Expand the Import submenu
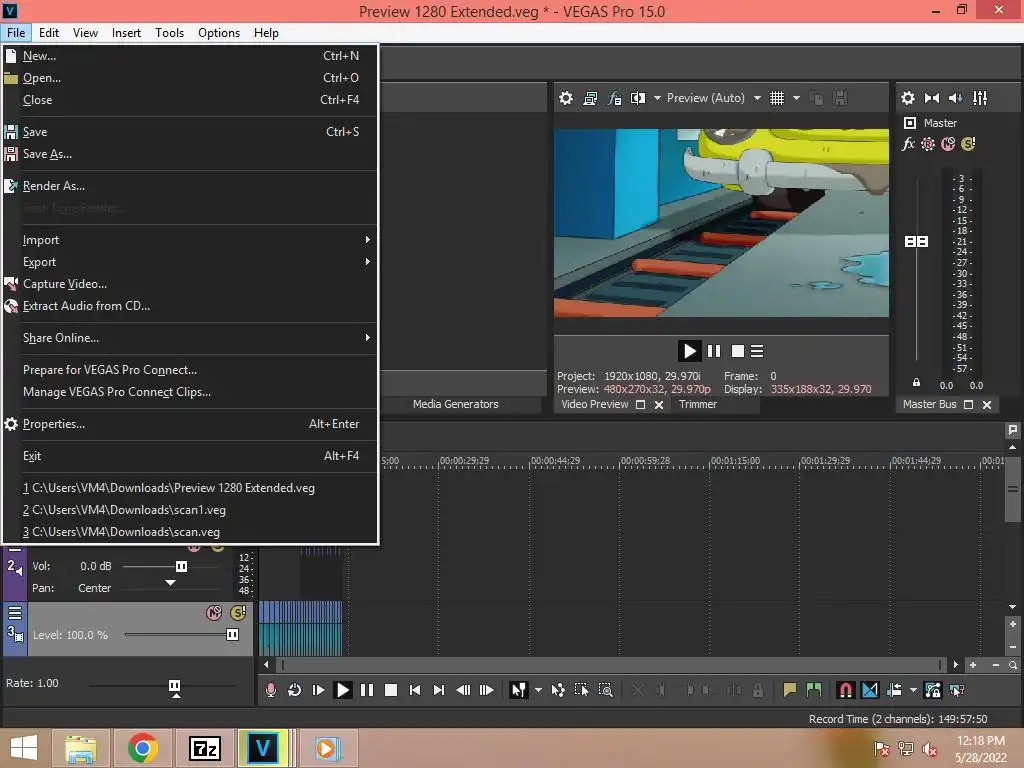The width and height of the screenshot is (1024, 768). [189, 240]
